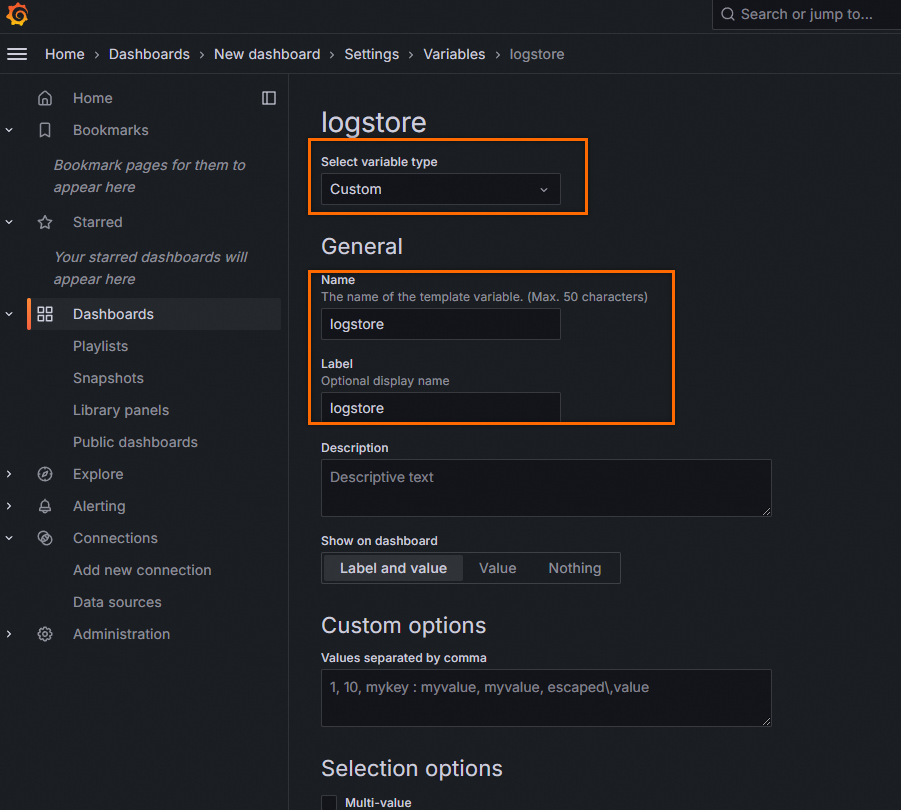This screenshot has height=810, width=901.
Task: Collapse the Dashboards section chevron
Action: 9,314
